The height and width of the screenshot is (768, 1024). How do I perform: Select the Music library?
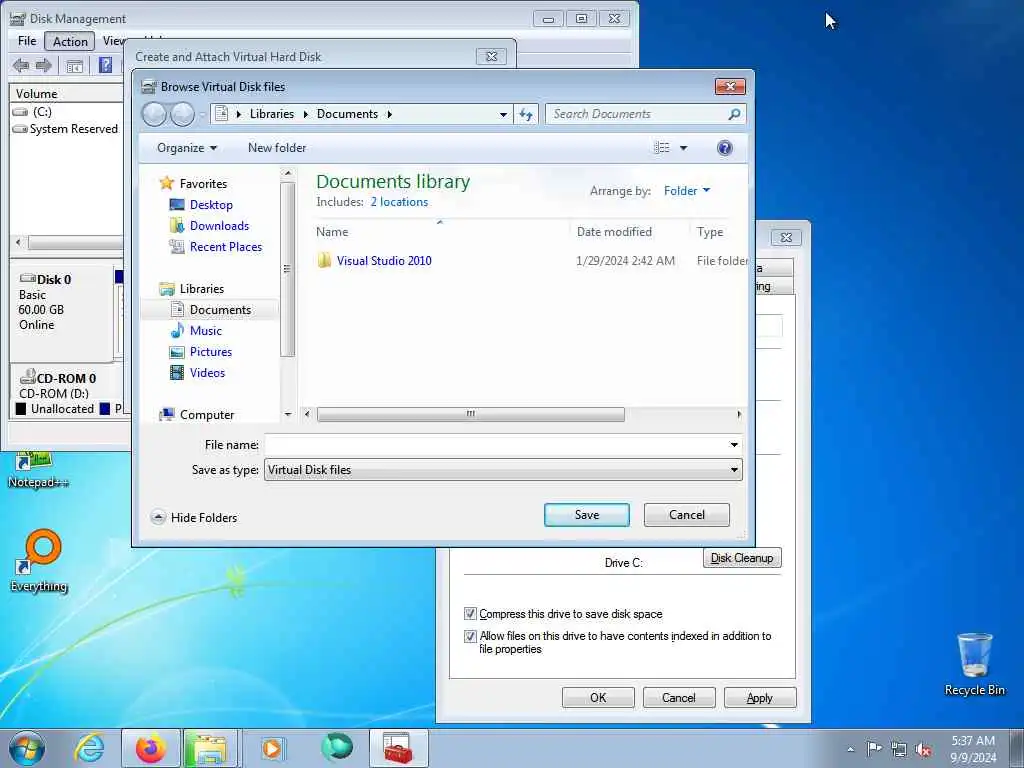[x=206, y=330]
